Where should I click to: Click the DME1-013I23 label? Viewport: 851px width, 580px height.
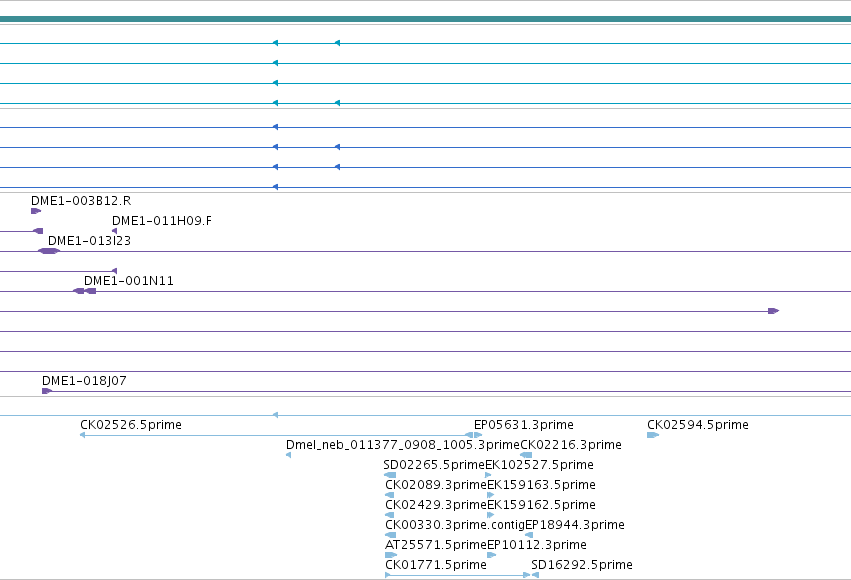click(x=90, y=241)
